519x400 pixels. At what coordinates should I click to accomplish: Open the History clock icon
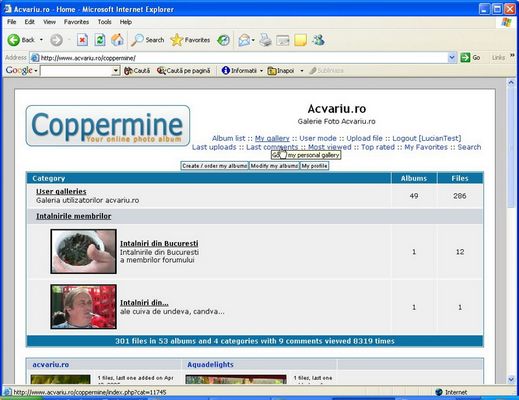click(223, 40)
